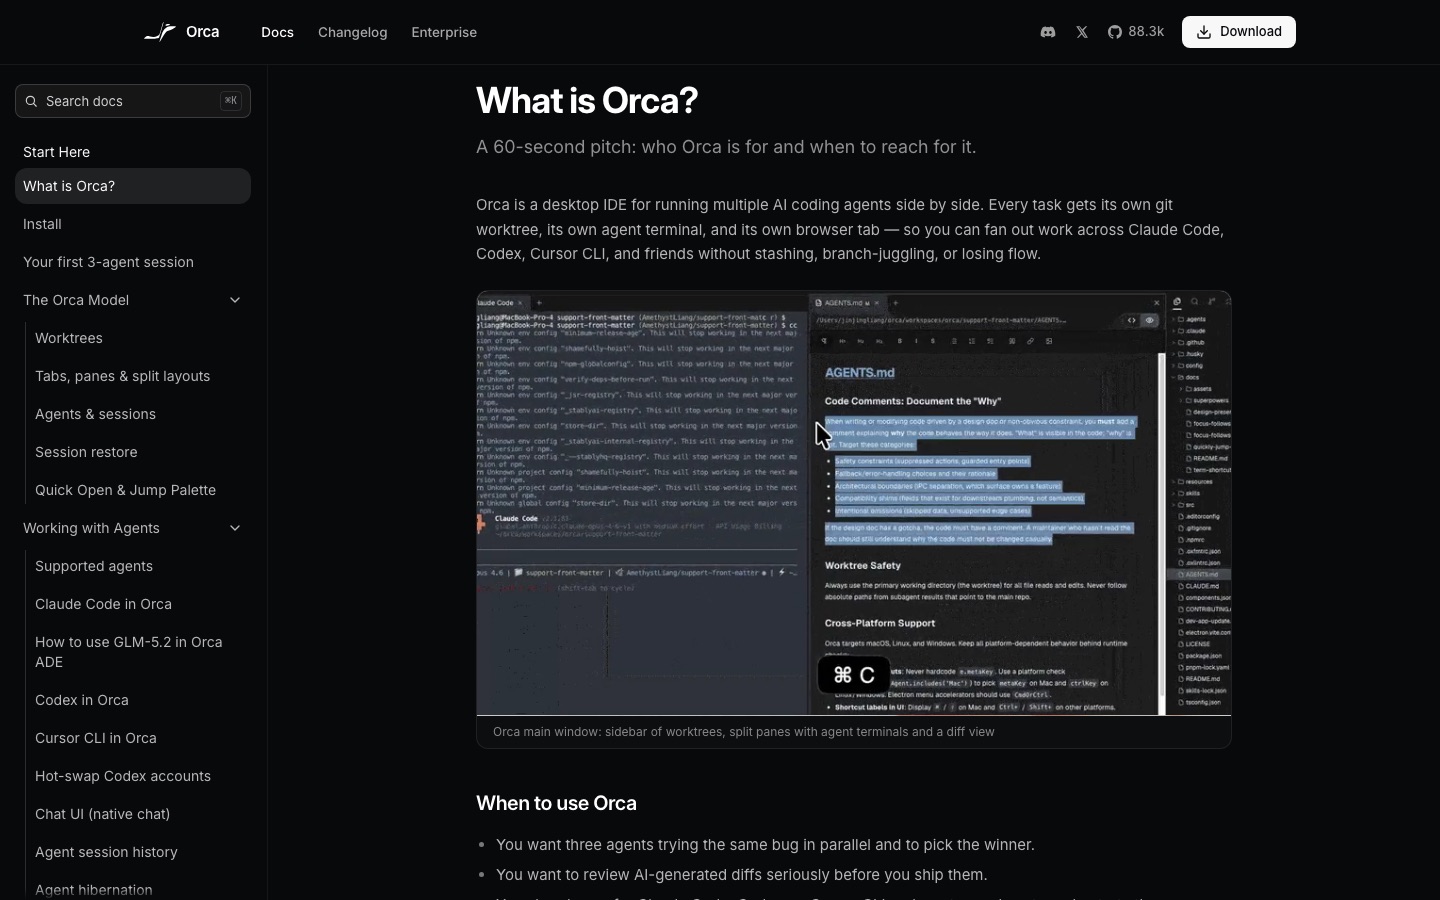Focus the Search docs field
1440x900 pixels.
[133, 101]
